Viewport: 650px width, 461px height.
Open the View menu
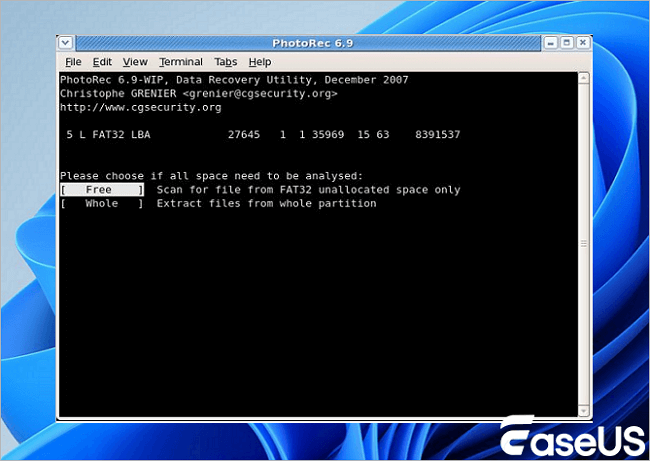135,62
